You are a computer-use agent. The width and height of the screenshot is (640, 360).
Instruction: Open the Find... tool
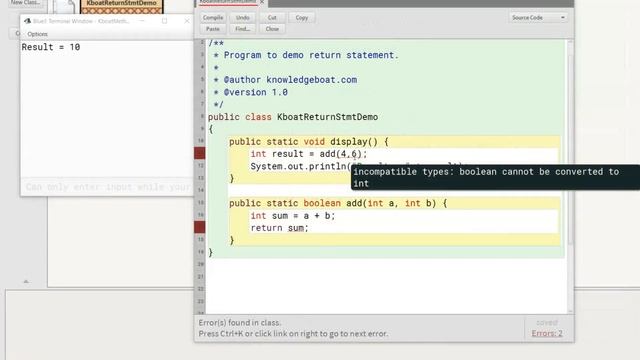[x=242, y=29]
